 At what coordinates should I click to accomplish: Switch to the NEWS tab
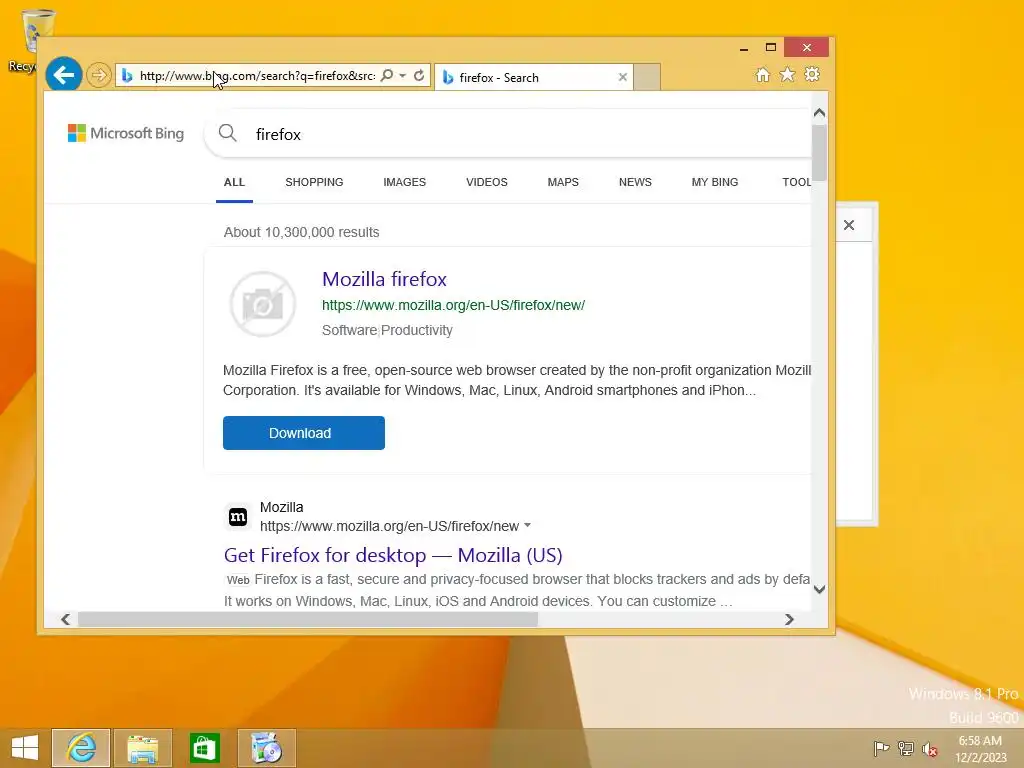click(635, 182)
